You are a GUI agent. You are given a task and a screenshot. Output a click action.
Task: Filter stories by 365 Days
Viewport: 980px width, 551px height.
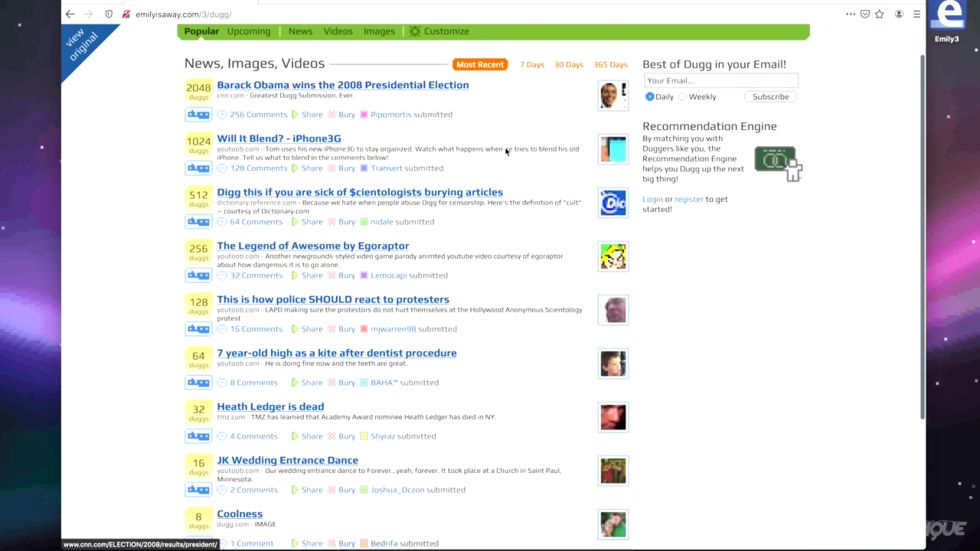click(x=611, y=64)
